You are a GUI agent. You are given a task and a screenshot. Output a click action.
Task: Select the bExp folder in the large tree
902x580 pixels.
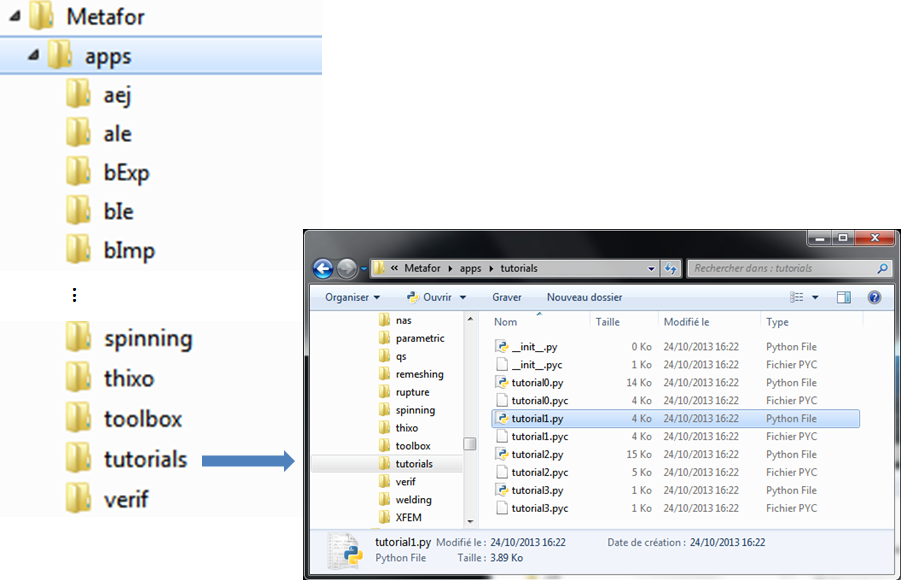[x=108, y=173]
